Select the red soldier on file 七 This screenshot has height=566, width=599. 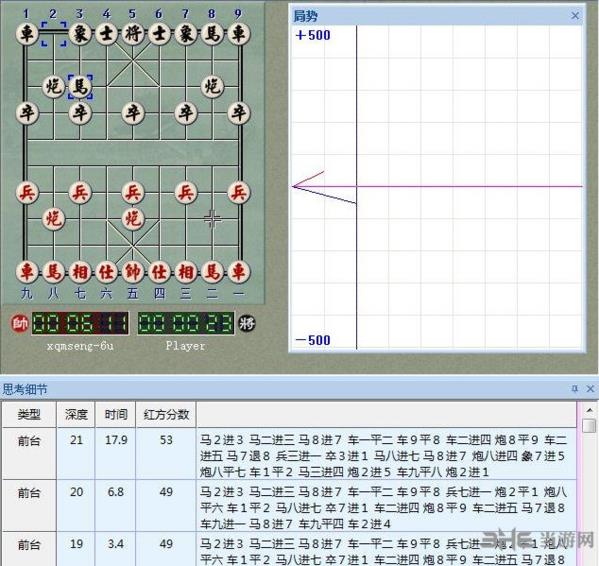click(x=80, y=192)
